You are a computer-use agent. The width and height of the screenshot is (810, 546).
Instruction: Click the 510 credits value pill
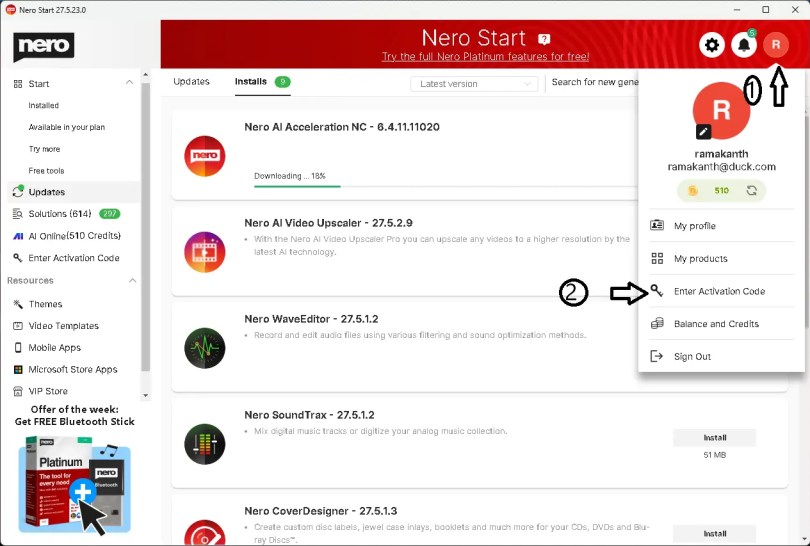coord(721,191)
